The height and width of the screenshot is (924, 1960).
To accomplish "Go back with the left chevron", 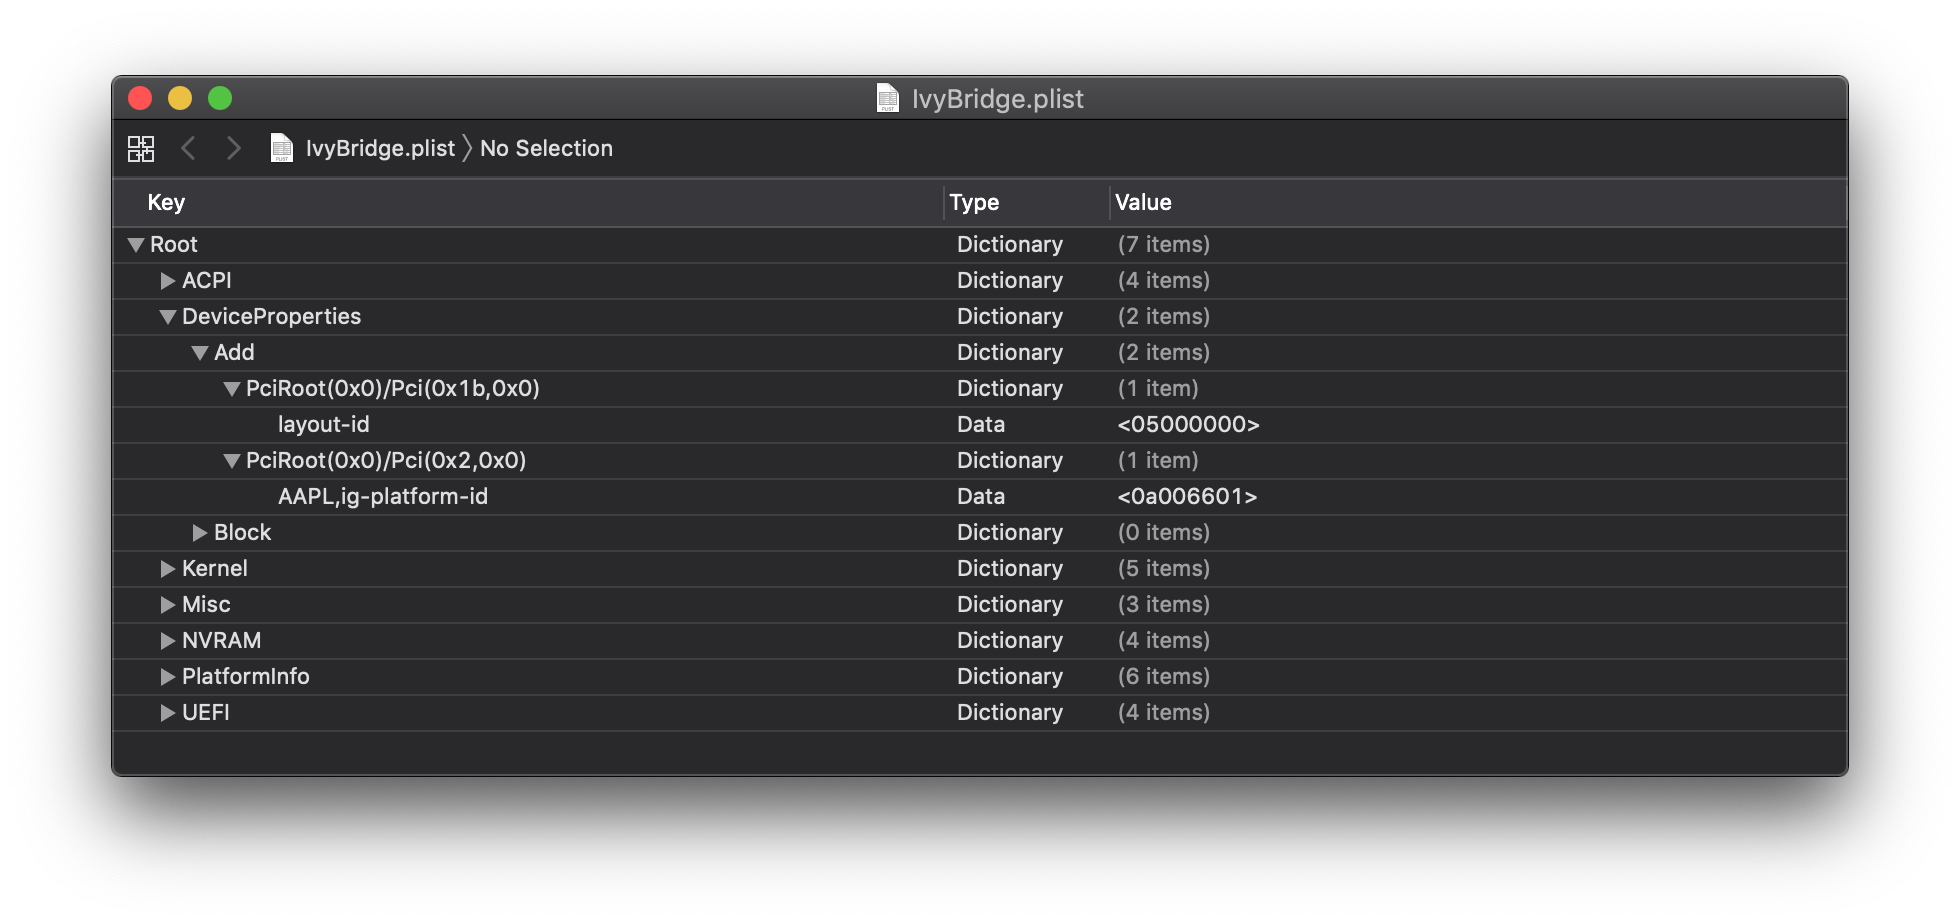I will [x=188, y=148].
